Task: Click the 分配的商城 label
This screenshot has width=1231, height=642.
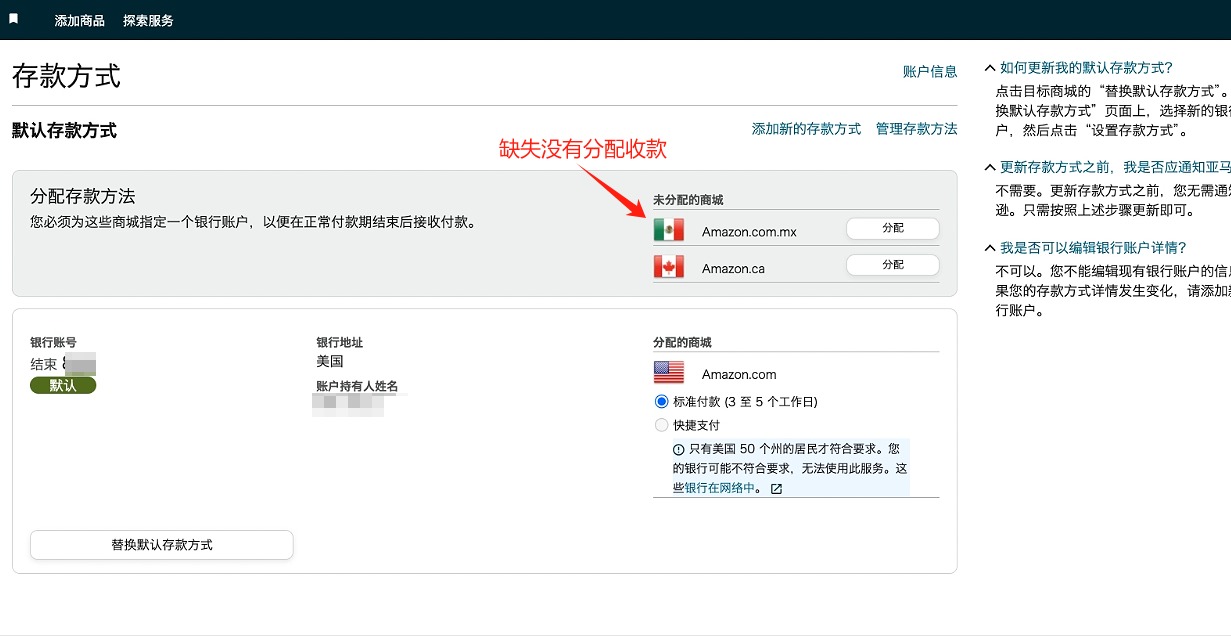Action: click(682, 343)
